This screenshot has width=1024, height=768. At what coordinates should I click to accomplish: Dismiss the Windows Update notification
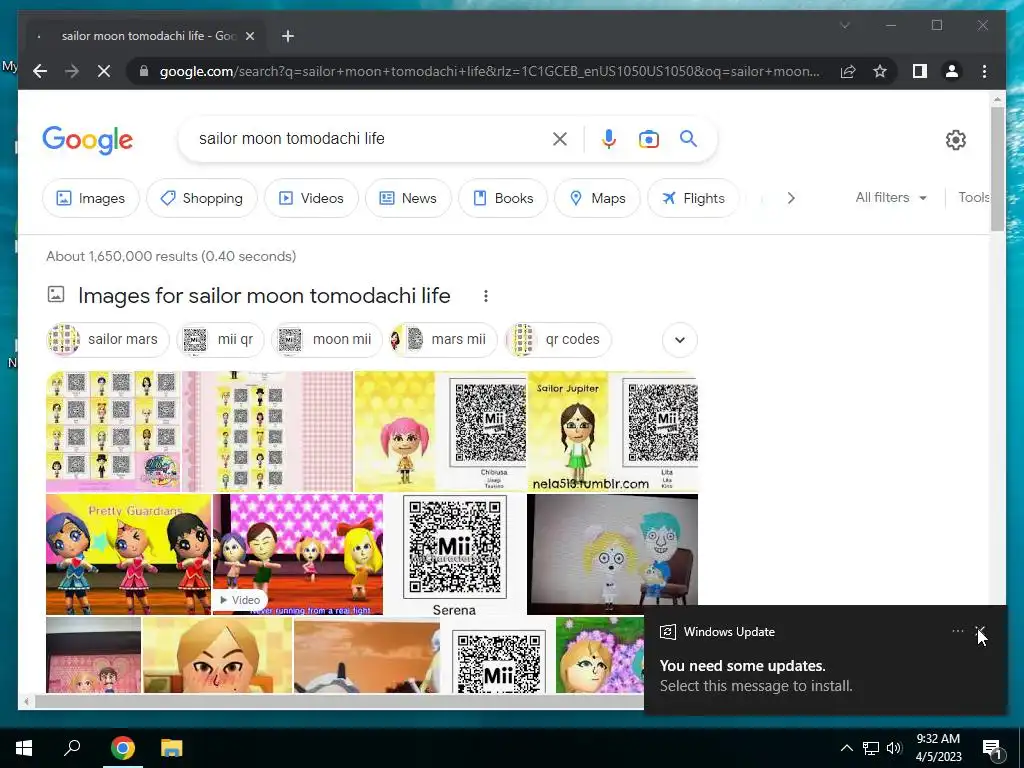click(x=980, y=632)
